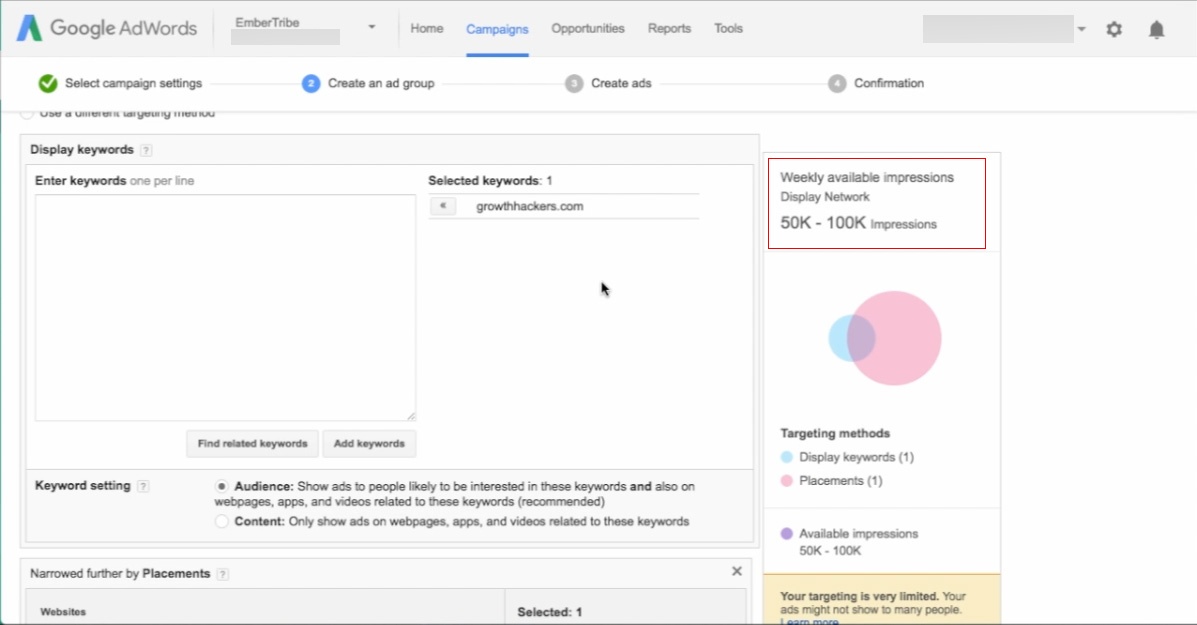Click the Targeting methods heading
The image size is (1197, 625).
point(835,433)
